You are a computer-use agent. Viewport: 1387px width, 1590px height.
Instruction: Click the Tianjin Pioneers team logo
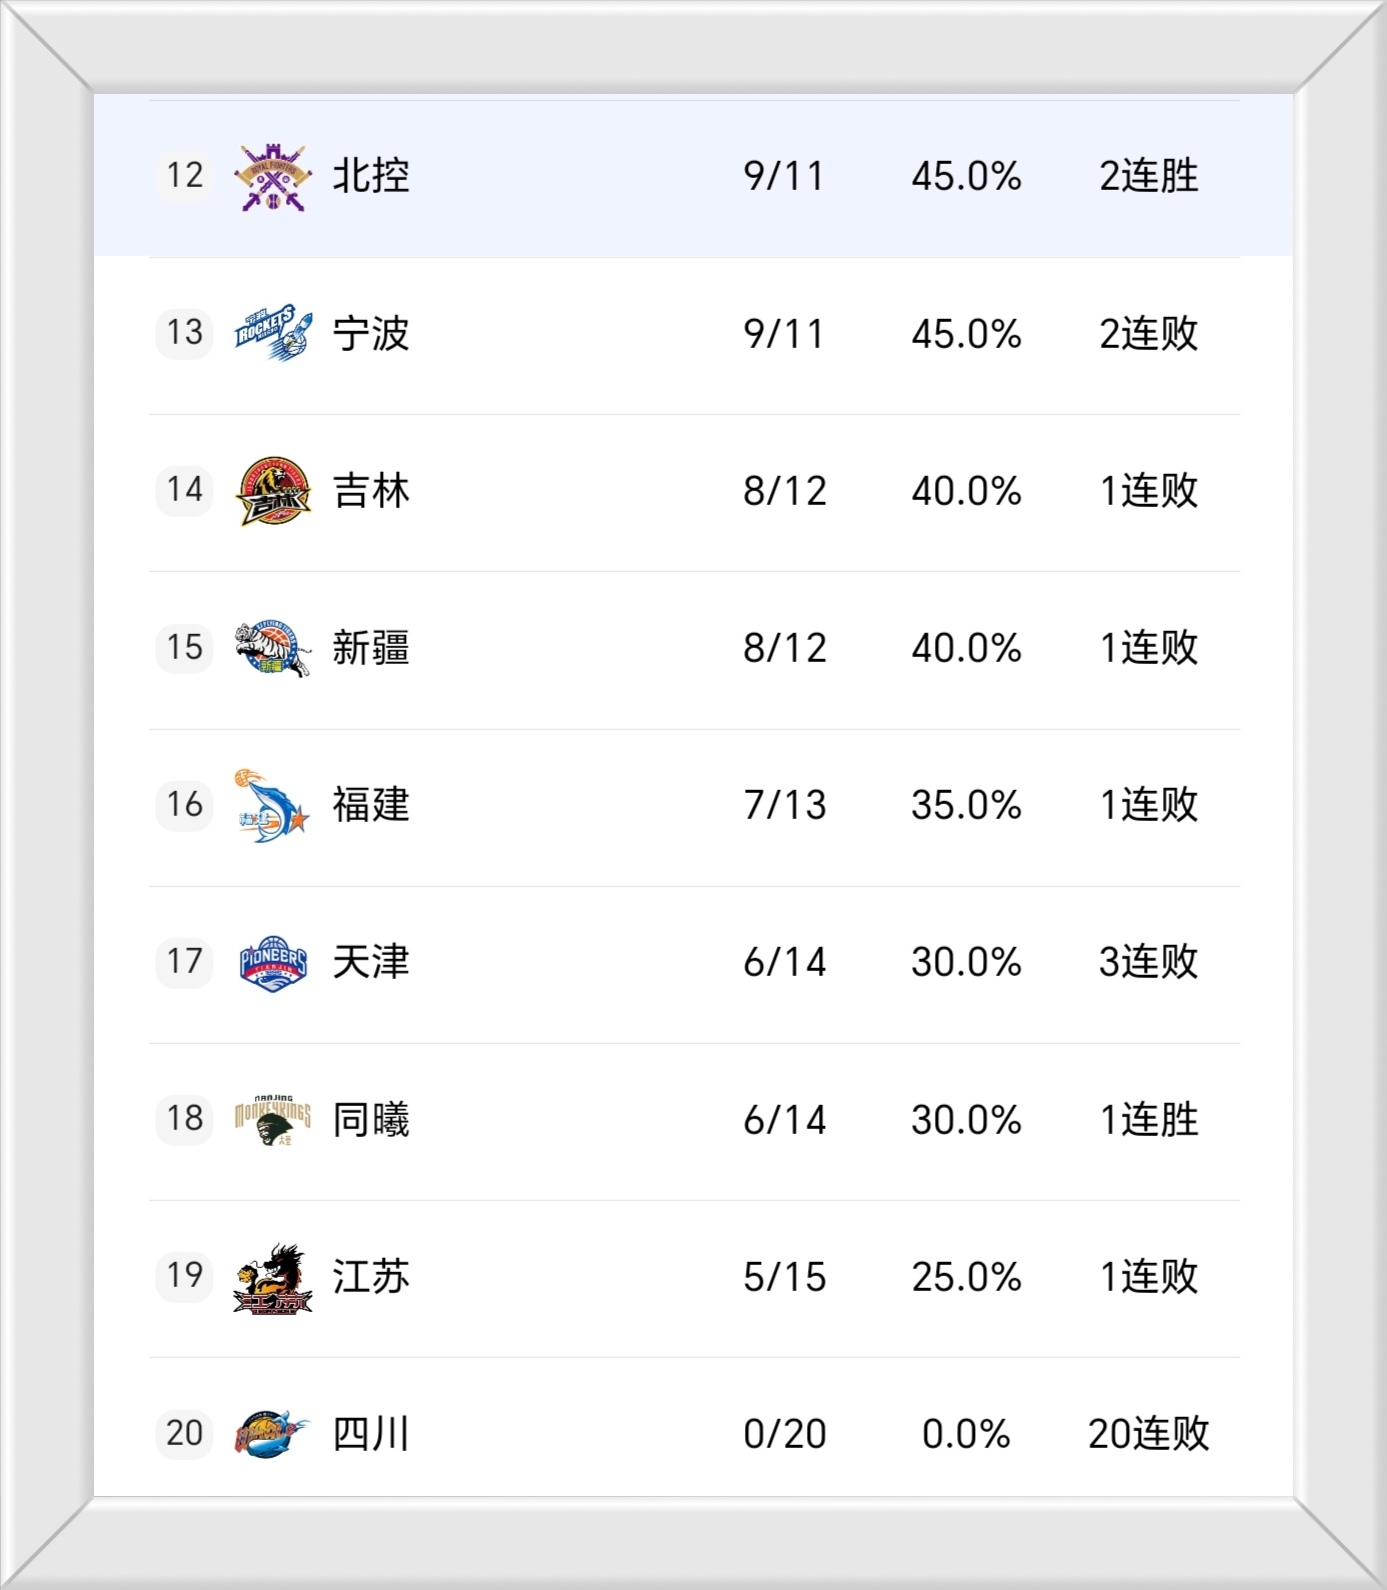[x=273, y=962]
